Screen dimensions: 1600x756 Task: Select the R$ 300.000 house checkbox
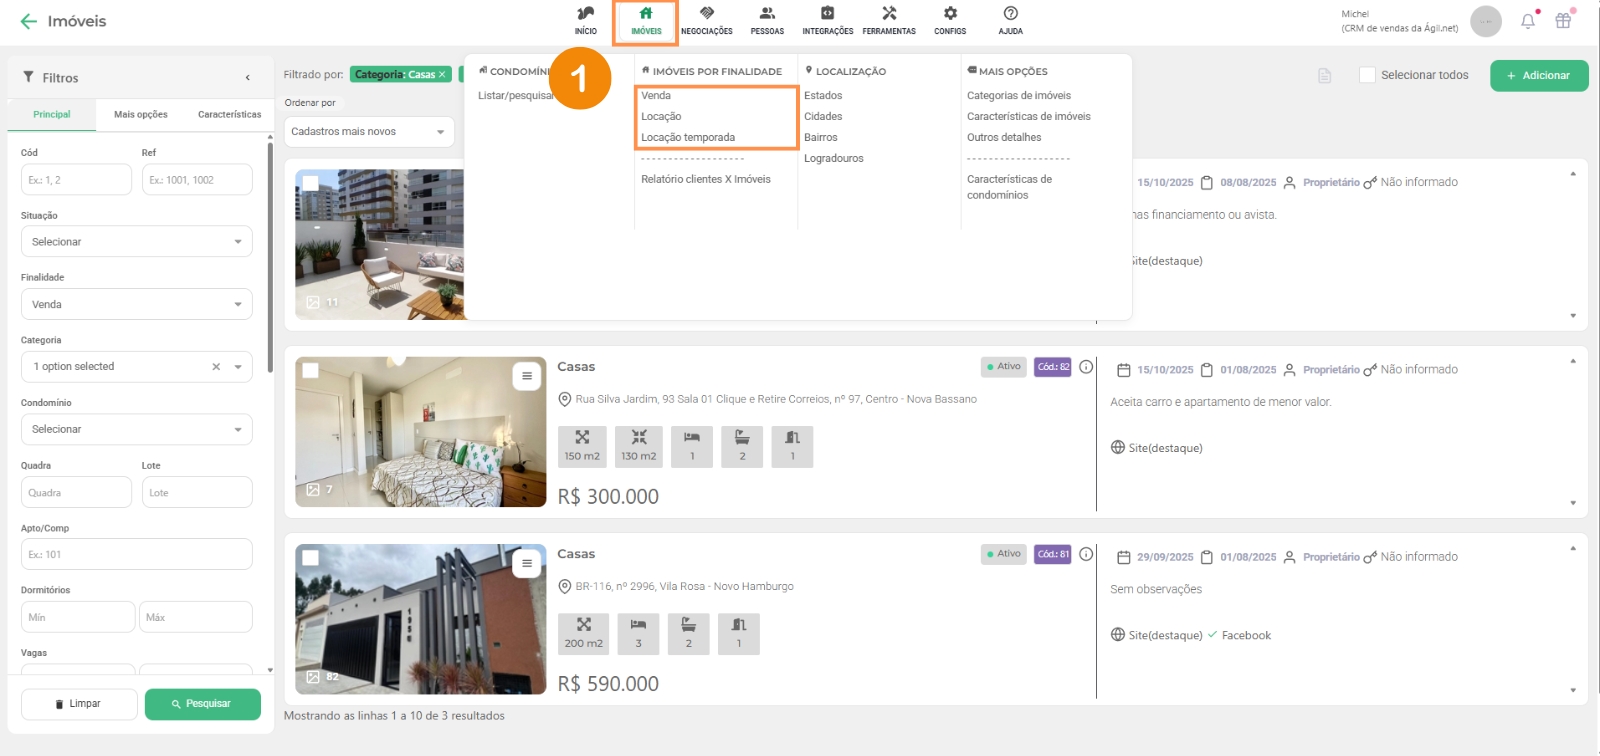pyautogui.click(x=311, y=371)
